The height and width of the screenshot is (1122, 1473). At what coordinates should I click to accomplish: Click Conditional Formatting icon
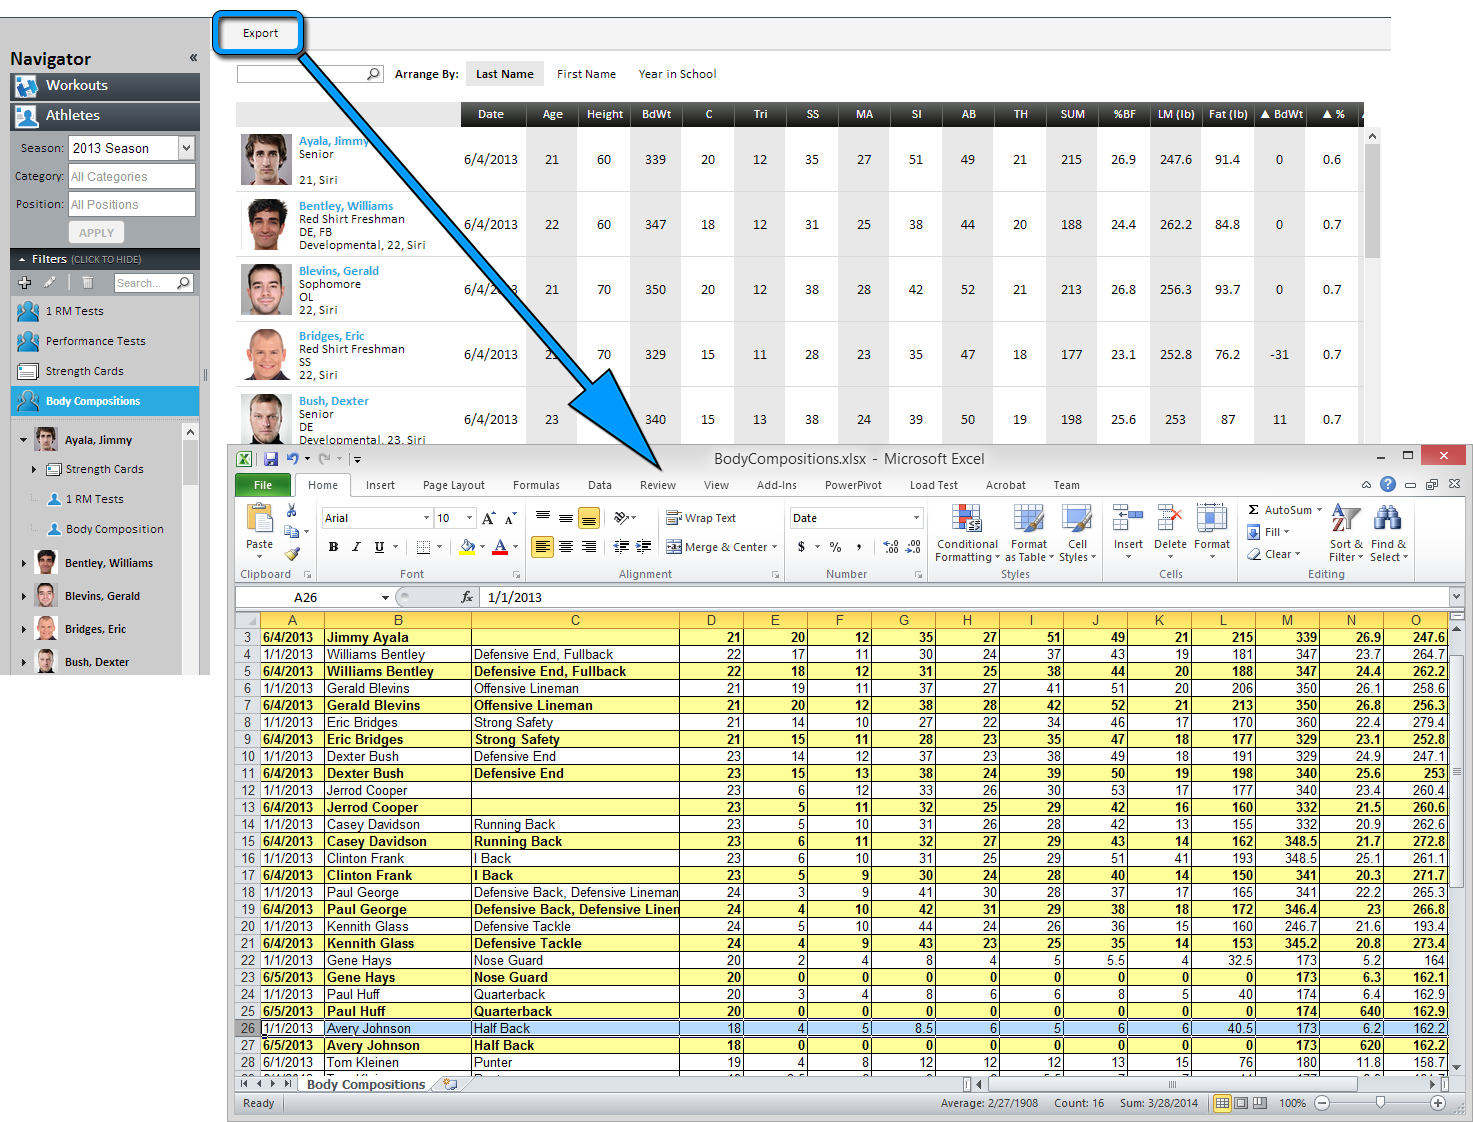coord(967,520)
